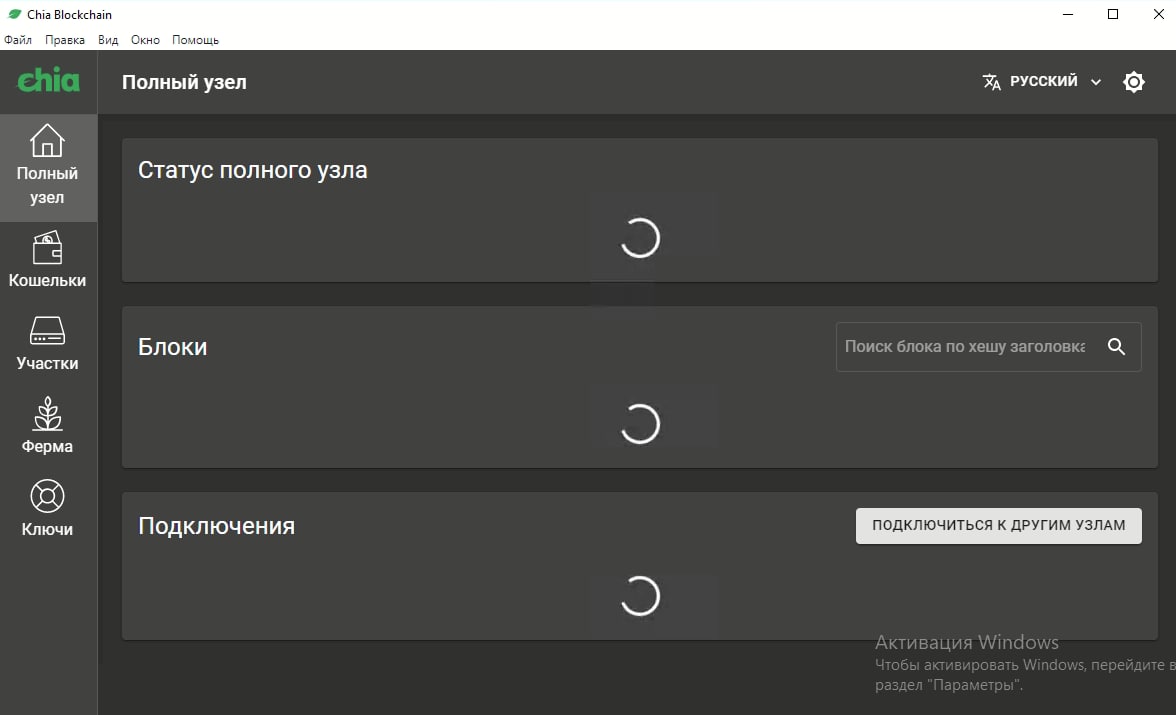The image size is (1176, 715).
Task: Click the Статус полного узла heading
Action: (x=253, y=170)
